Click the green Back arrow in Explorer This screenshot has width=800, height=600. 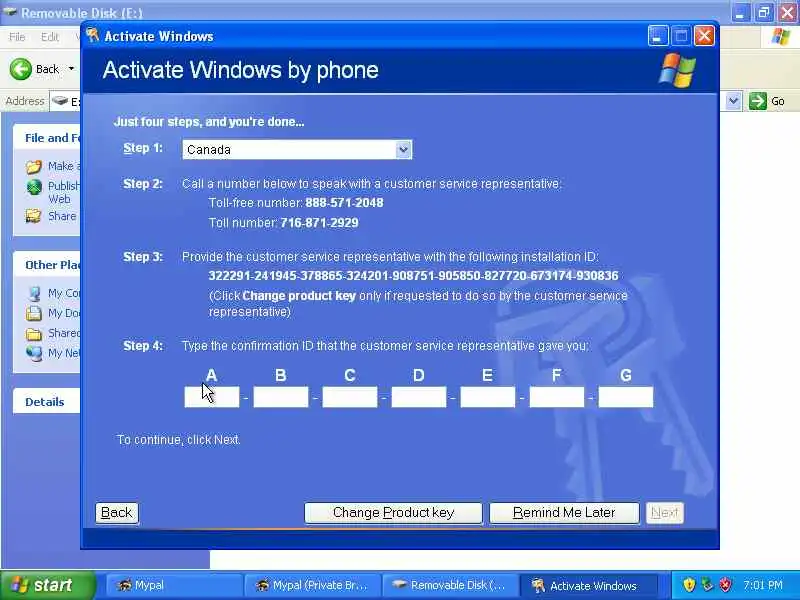pos(21,69)
